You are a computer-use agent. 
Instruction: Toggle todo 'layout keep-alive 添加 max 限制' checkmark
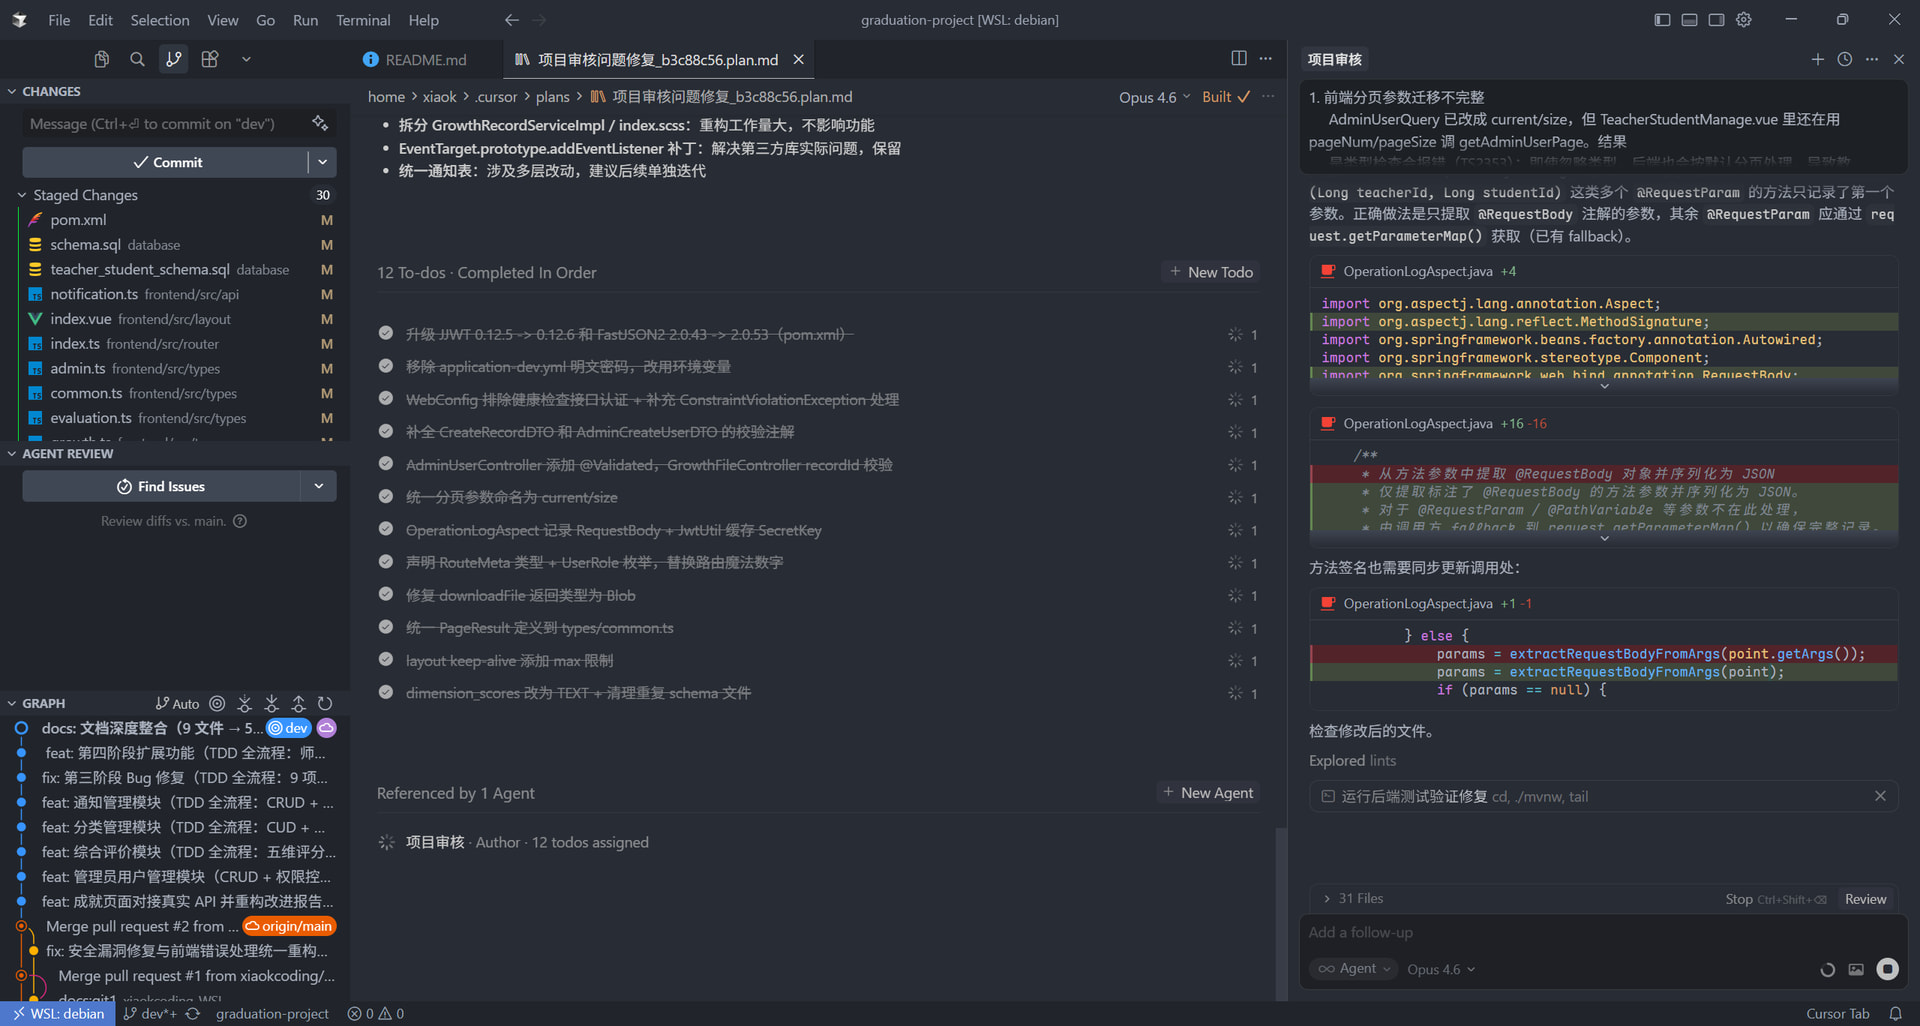click(386, 660)
